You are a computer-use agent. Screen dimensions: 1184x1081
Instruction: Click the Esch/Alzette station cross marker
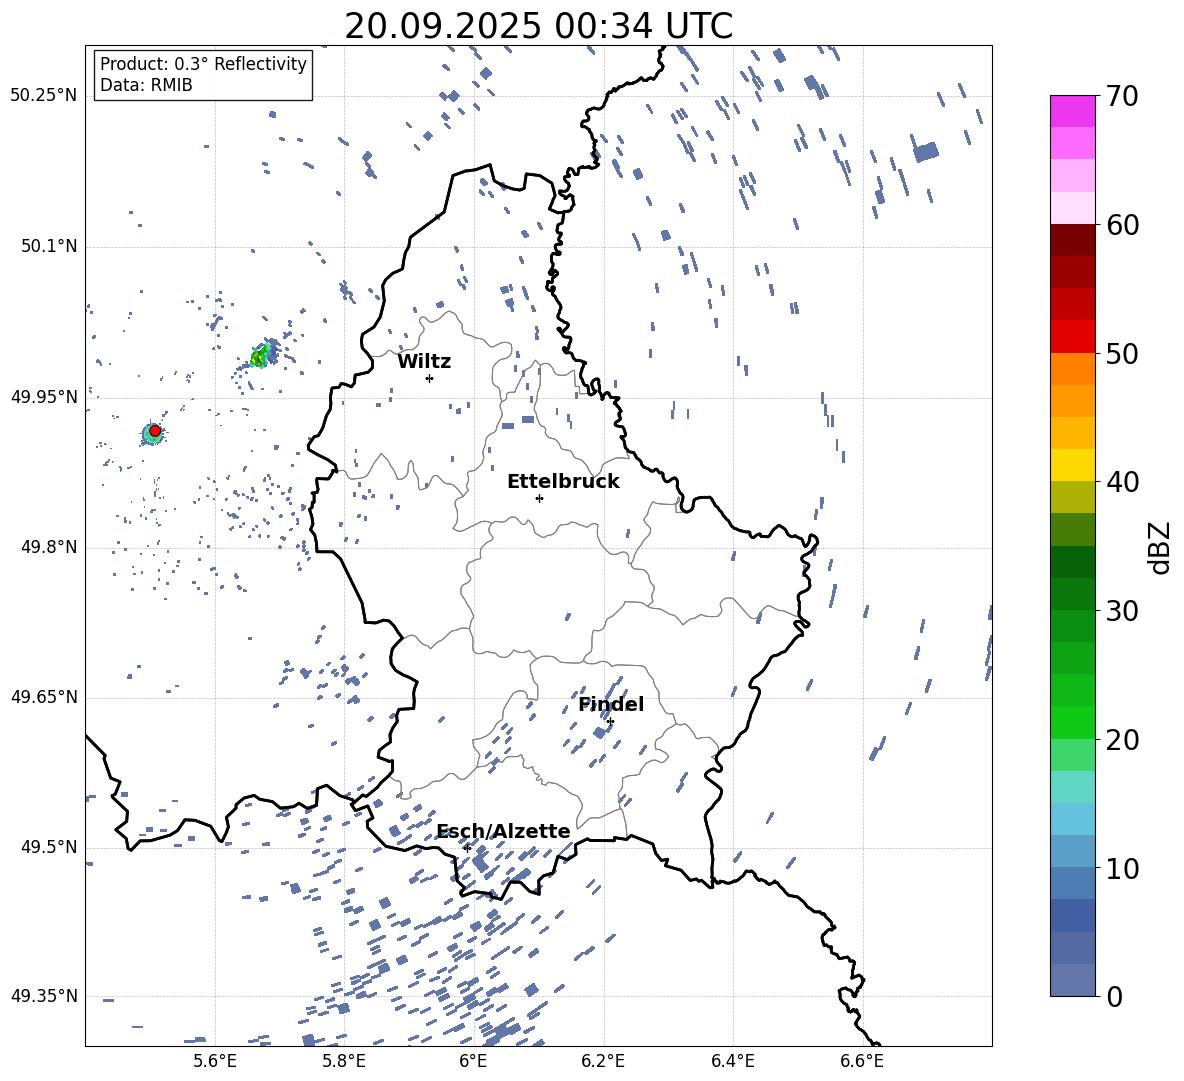(x=467, y=848)
